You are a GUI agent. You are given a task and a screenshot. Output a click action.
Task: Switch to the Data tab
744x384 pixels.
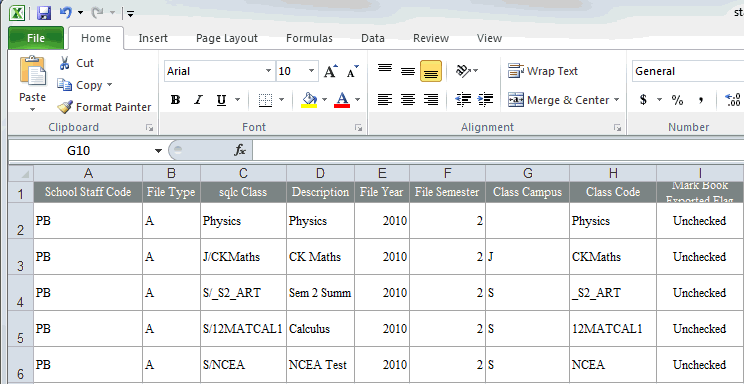pyautogui.click(x=373, y=38)
